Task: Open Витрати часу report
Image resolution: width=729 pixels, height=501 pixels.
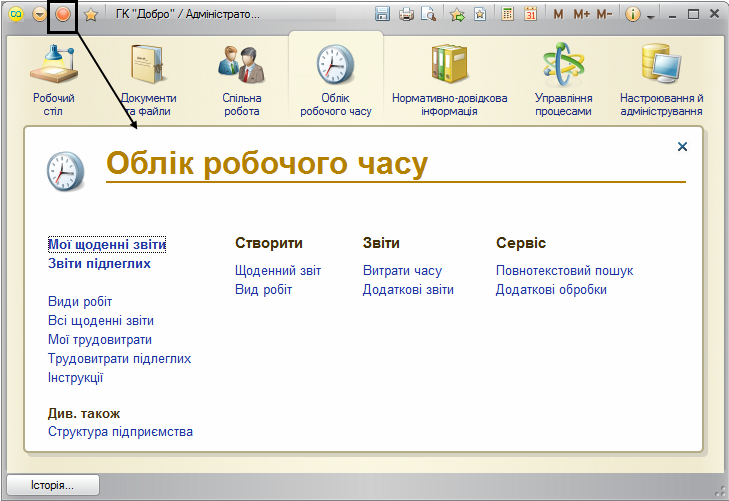Action: (403, 270)
